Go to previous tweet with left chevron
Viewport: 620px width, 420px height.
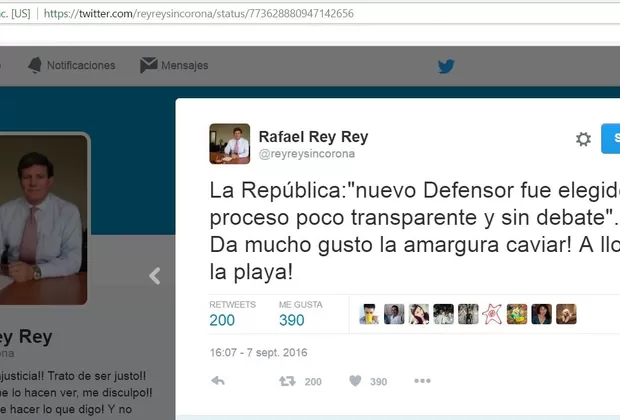click(155, 276)
